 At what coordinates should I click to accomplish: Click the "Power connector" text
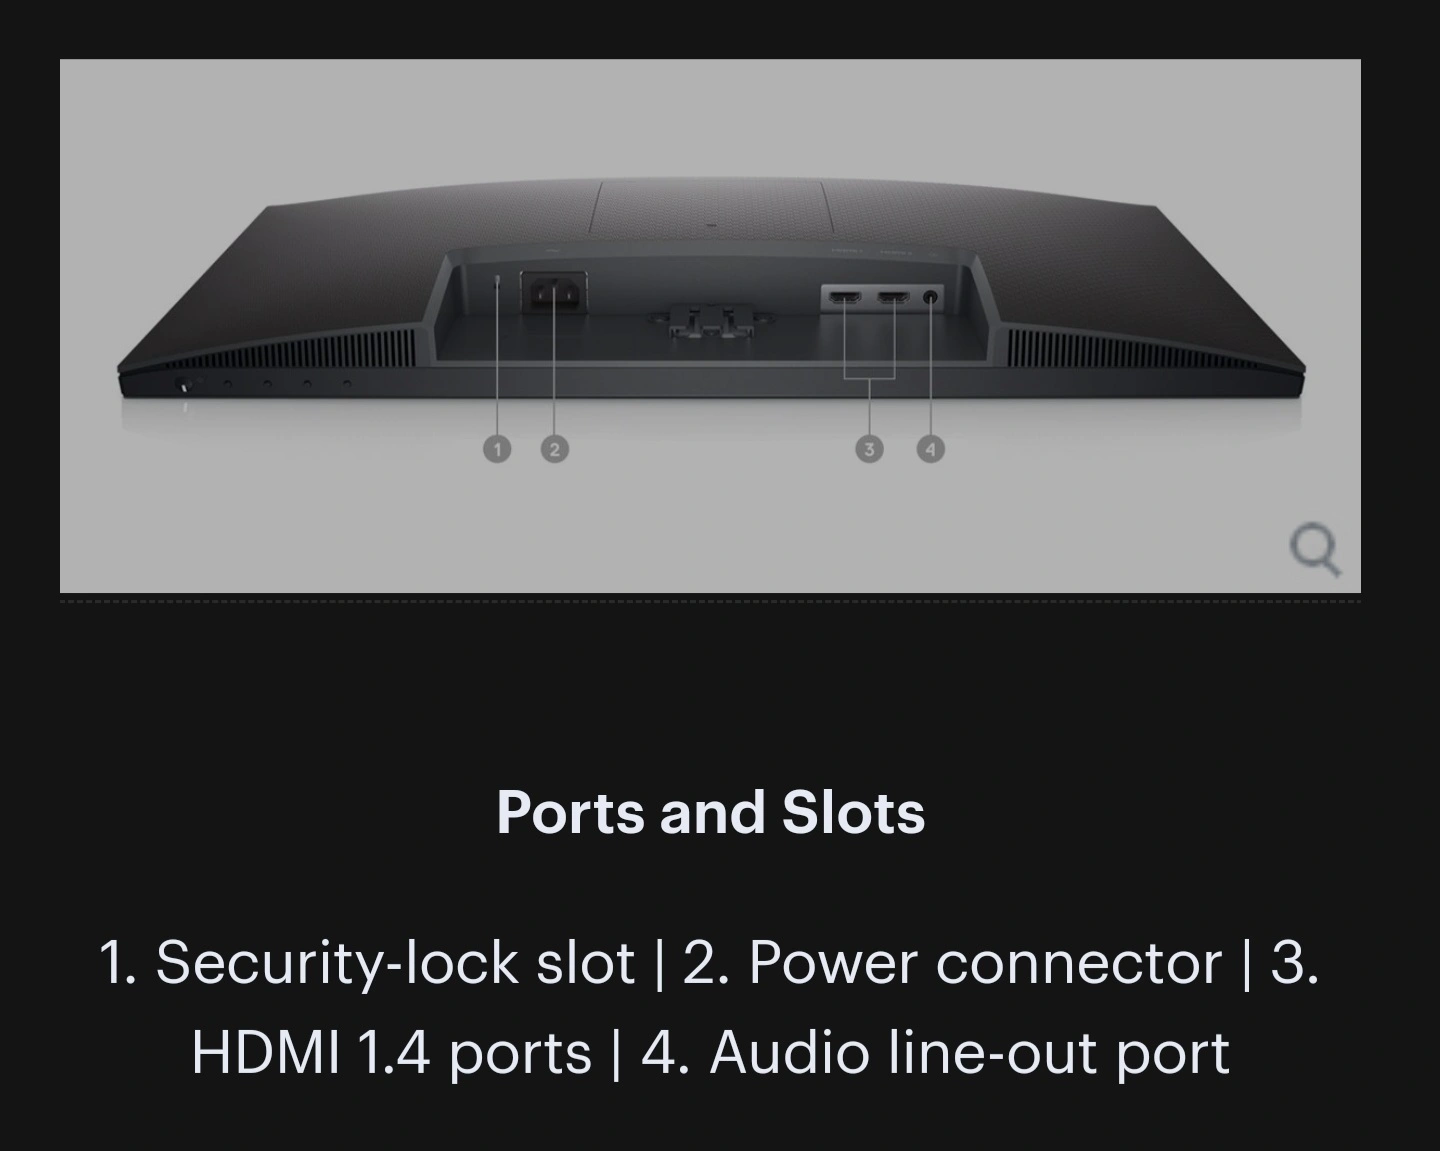[x=985, y=962]
